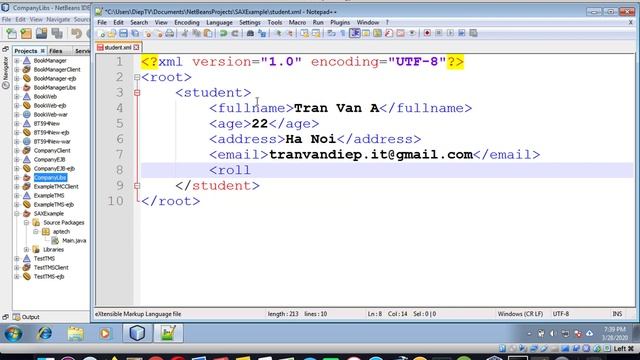The image size is (640, 360).
Task: Open the Function List toolbar icon
Action: (x=389, y=33)
